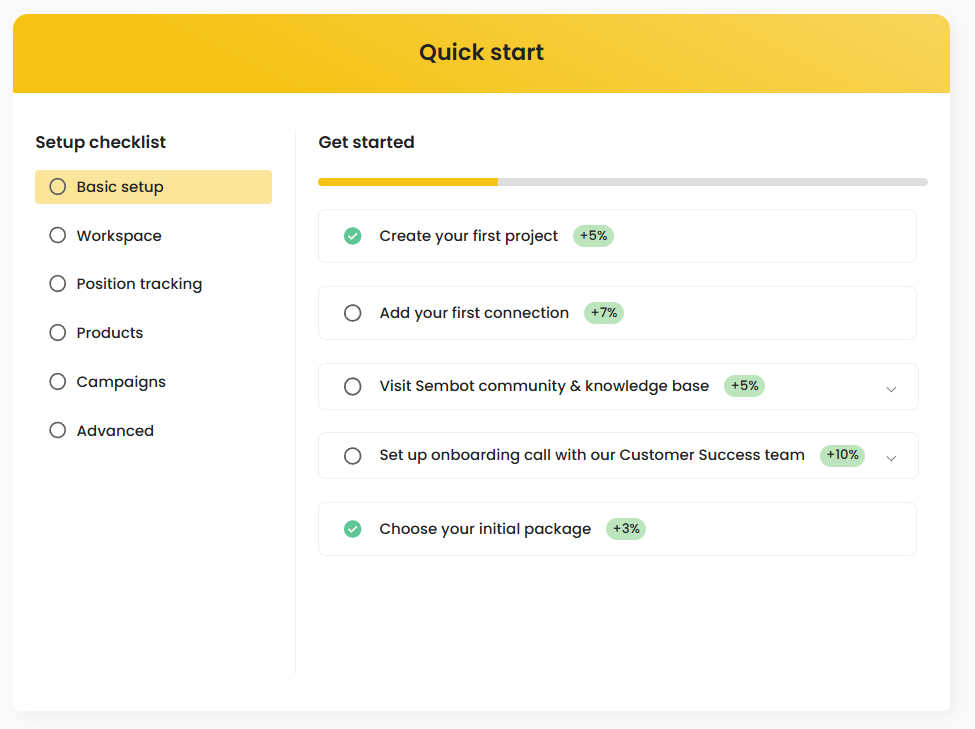Click the +7% badge on first connection
Image resolution: width=975 pixels, height=729 pixels.
coord(604,313)
